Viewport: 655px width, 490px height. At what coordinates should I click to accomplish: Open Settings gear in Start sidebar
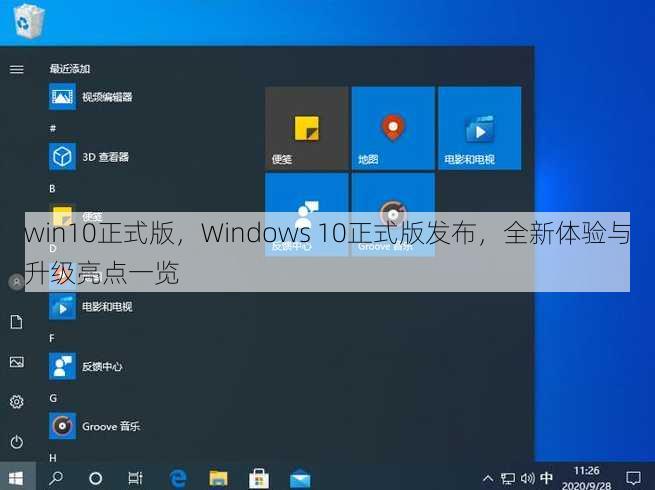pyautogui.click(x=17, y=401)
